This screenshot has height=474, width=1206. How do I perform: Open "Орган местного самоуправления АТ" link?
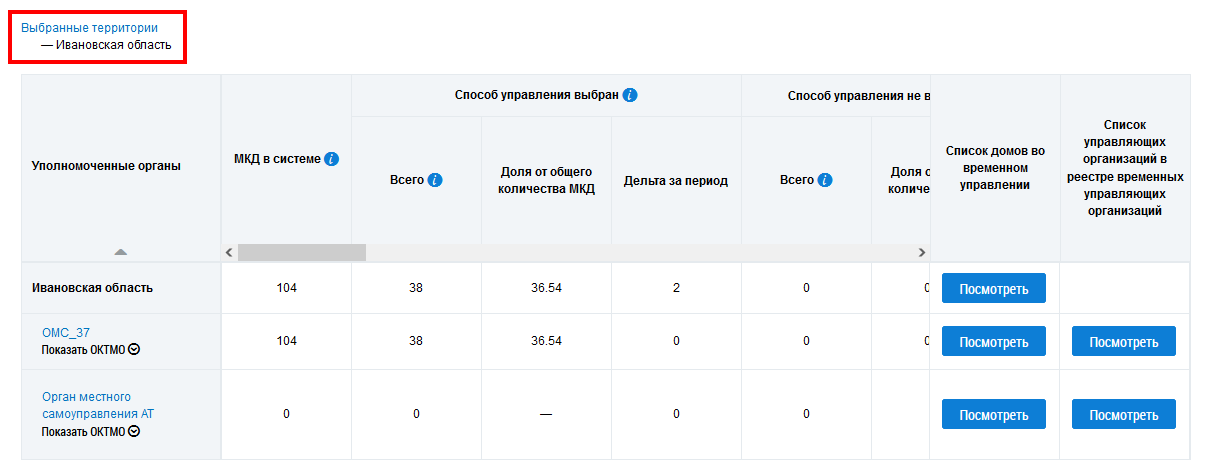(98, 405)
